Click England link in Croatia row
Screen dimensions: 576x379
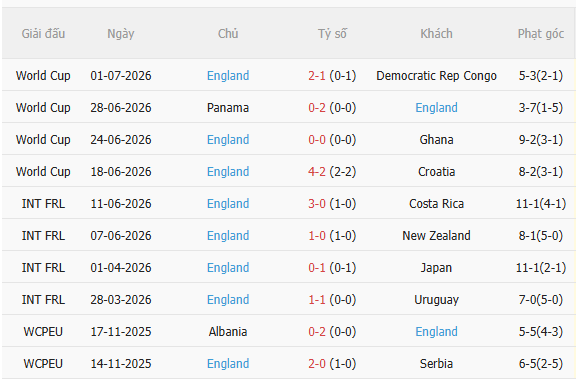228,172
